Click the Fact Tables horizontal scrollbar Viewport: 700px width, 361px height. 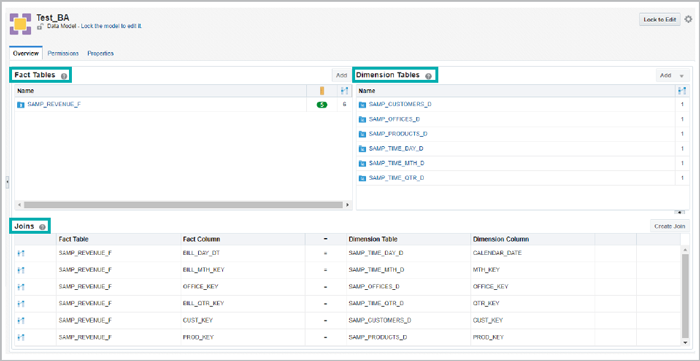[x=183, y=205]
